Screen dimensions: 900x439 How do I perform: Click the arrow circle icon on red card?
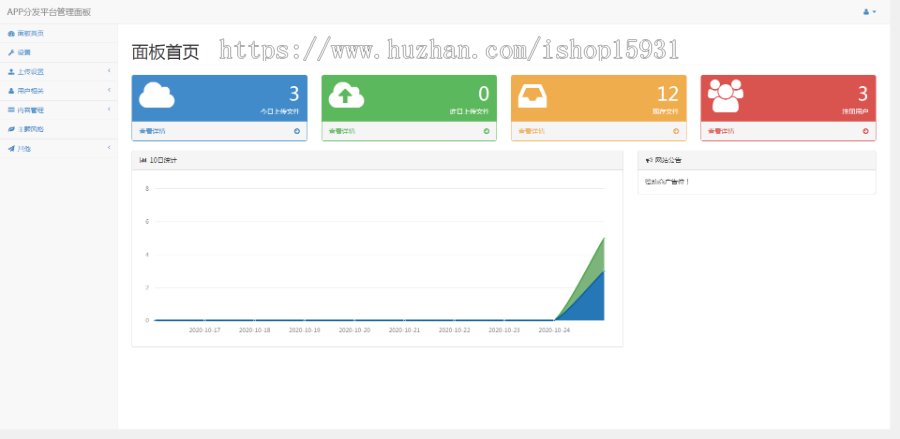[x=866, y=131]
